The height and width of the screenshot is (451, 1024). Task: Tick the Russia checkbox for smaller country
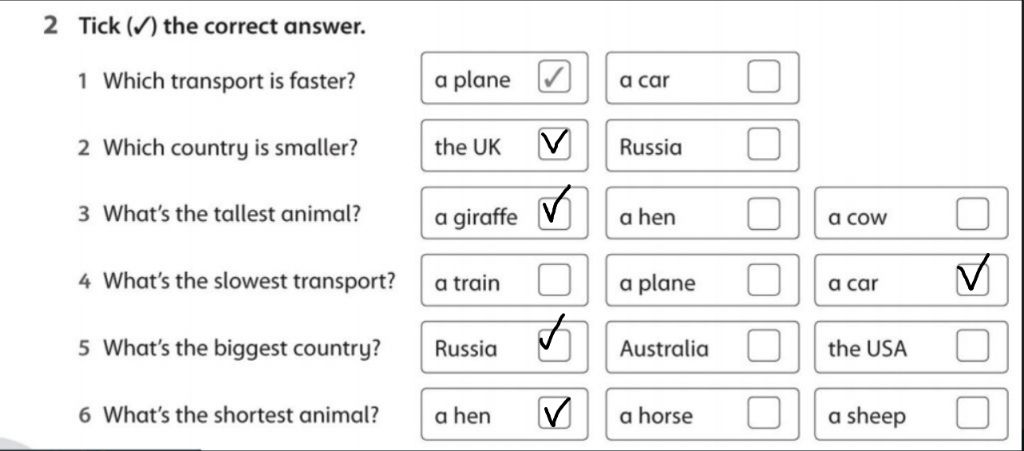point(763,144)
